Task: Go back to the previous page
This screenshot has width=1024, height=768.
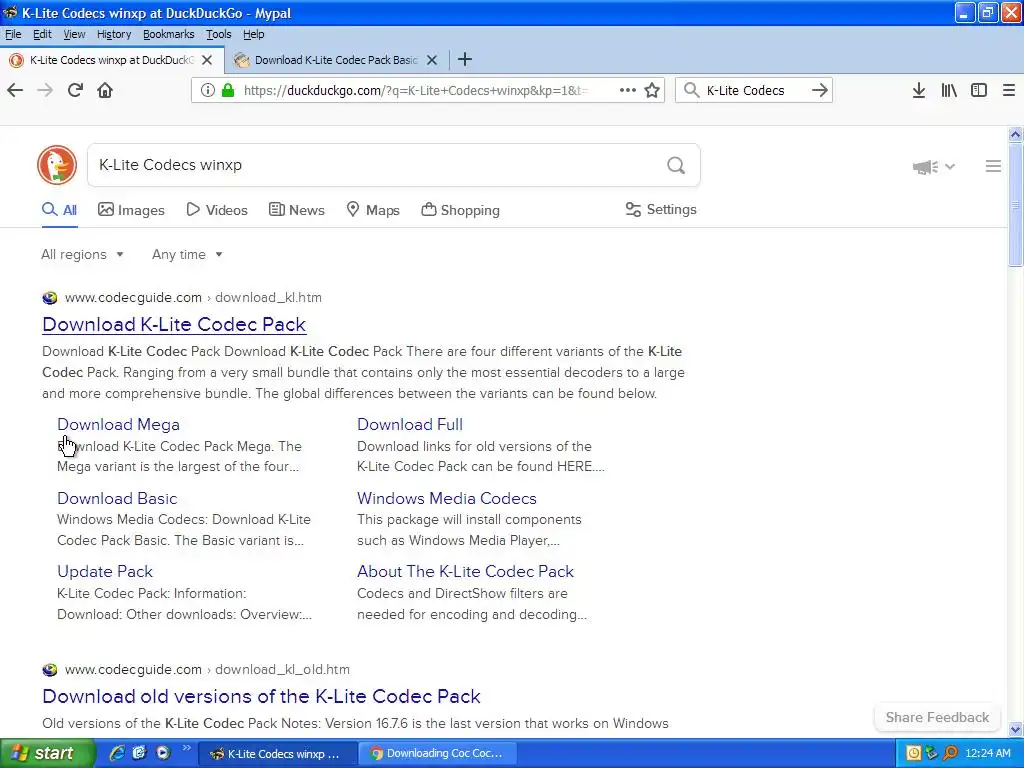Action: (15, 90)
